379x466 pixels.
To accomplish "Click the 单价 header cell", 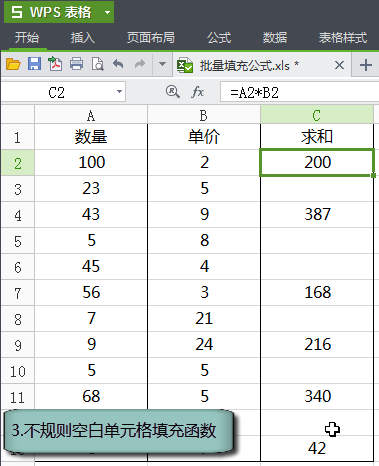I will (x=204, y=137).
